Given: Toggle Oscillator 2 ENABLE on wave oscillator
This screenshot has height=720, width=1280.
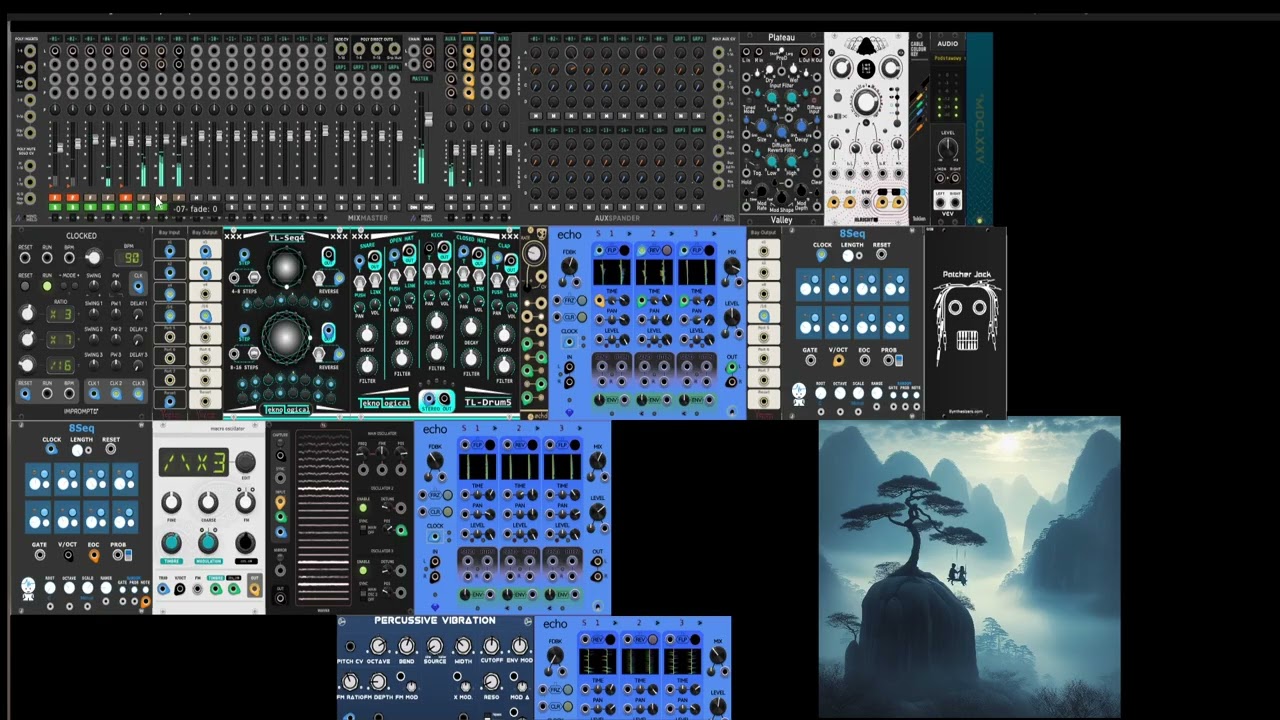Looking at the screenshot, I should pyautogui.click(x=363, y=508).
